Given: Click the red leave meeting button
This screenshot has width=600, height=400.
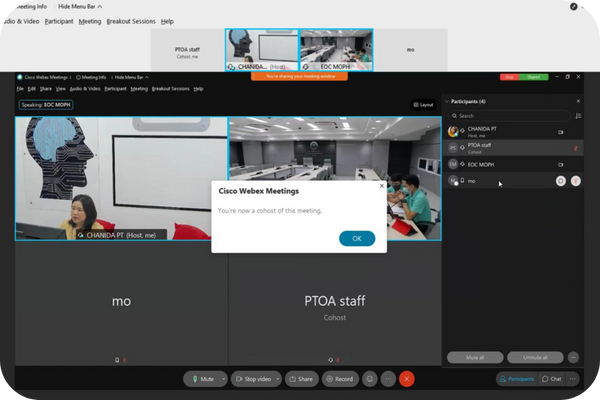Looking at the screenshot, I should [407, 379].
